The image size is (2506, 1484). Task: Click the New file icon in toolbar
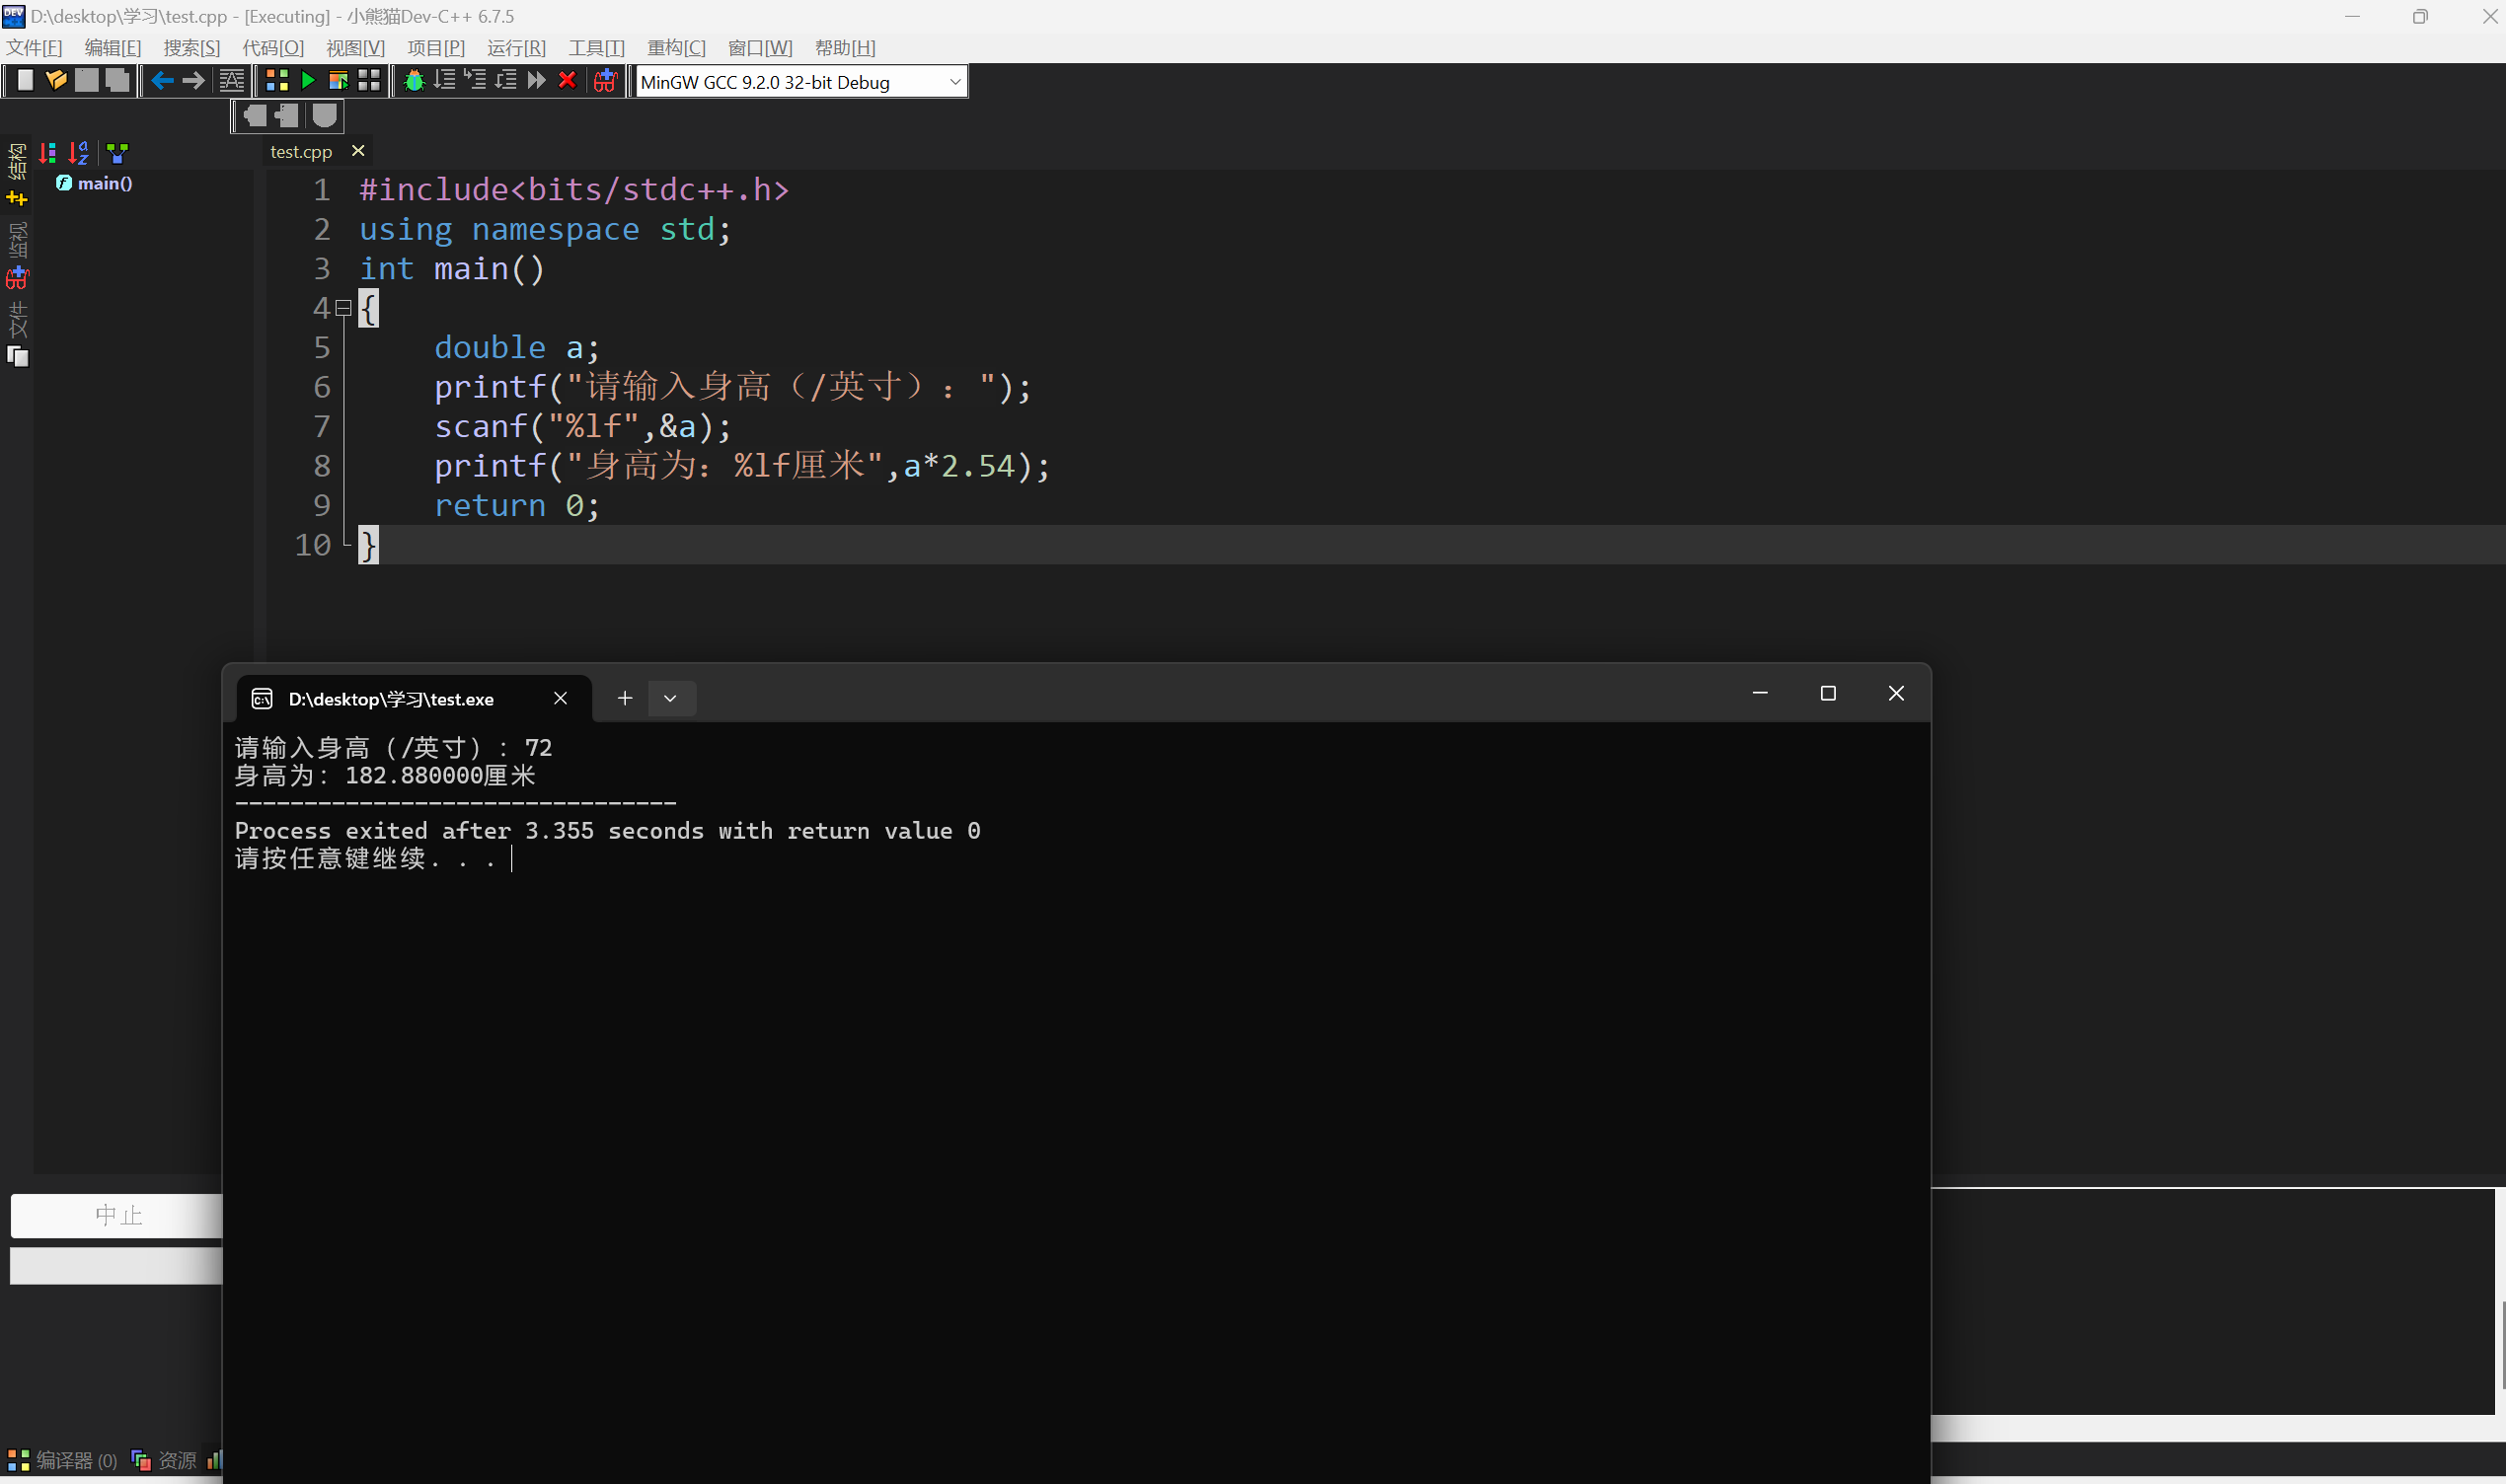pos(25,81)
